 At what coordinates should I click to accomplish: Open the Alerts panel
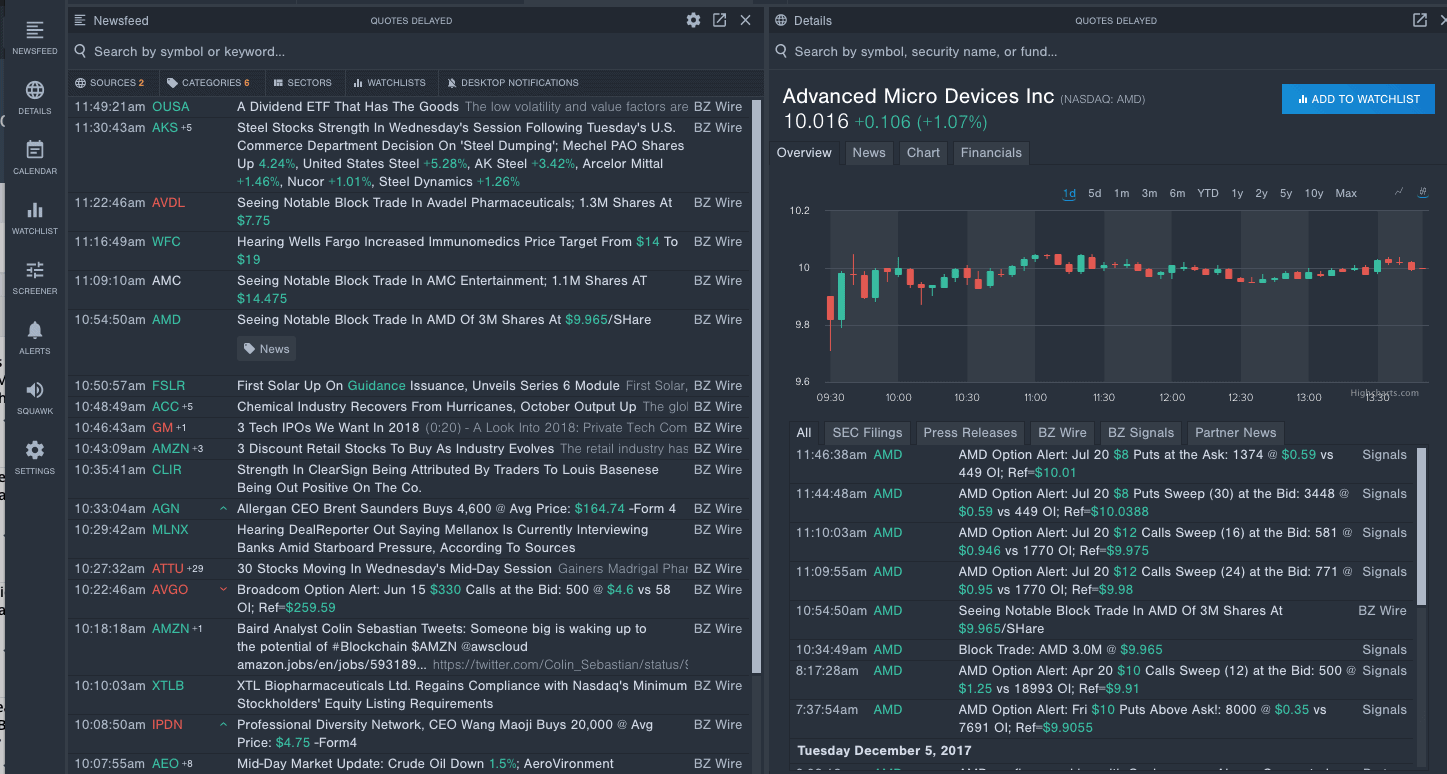coord(34,333)
